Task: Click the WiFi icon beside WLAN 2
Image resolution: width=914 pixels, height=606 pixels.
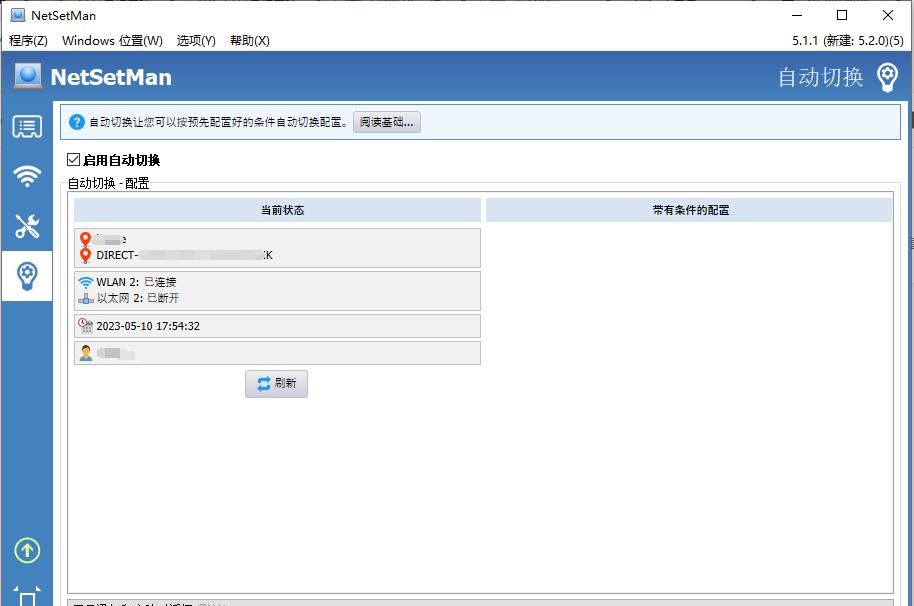Action: (x=86, y=282)
